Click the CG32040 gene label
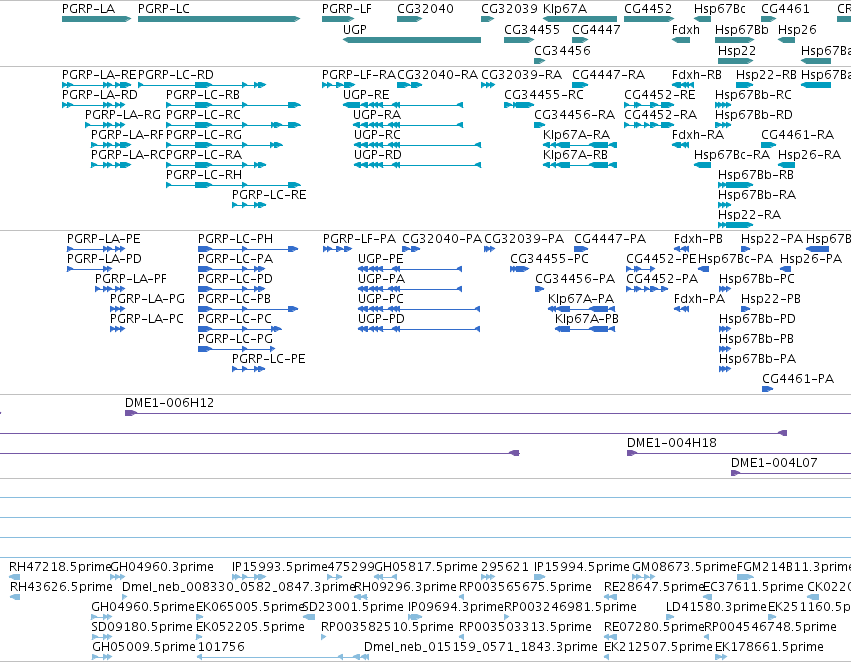851x662 pixels. click(x=426, y=9)
